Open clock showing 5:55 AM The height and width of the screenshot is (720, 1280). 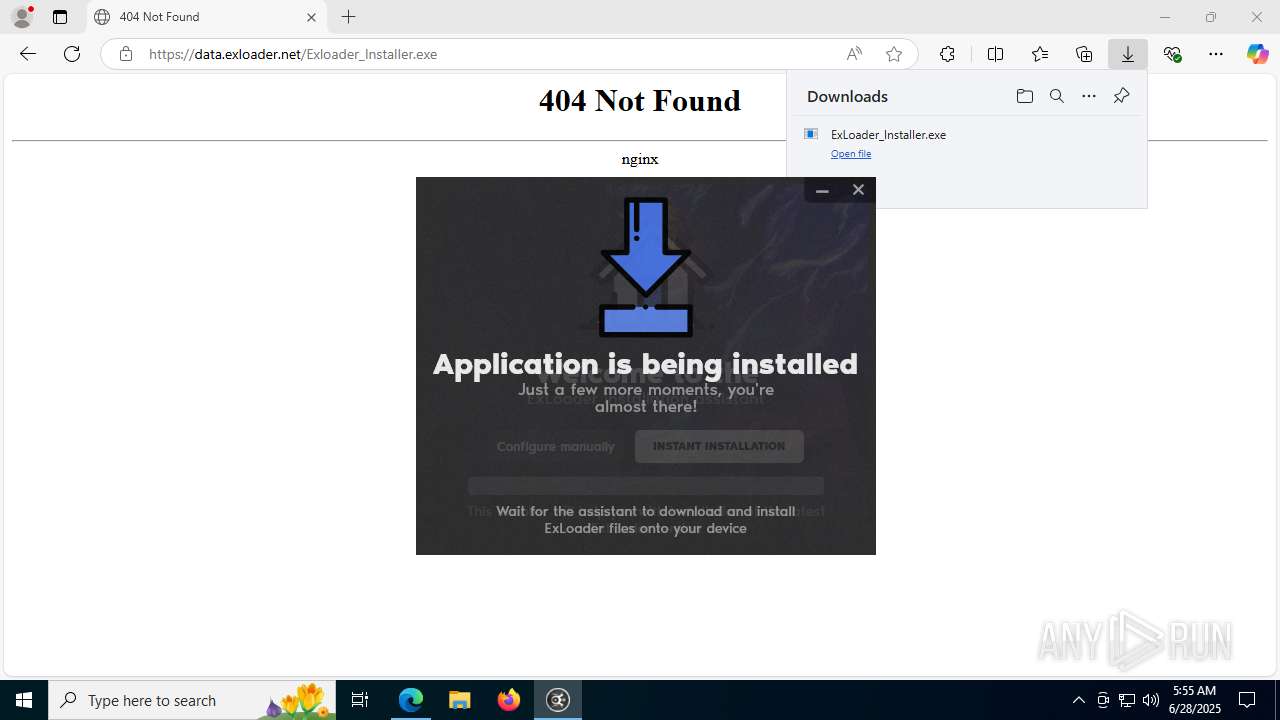[1194, 700]
